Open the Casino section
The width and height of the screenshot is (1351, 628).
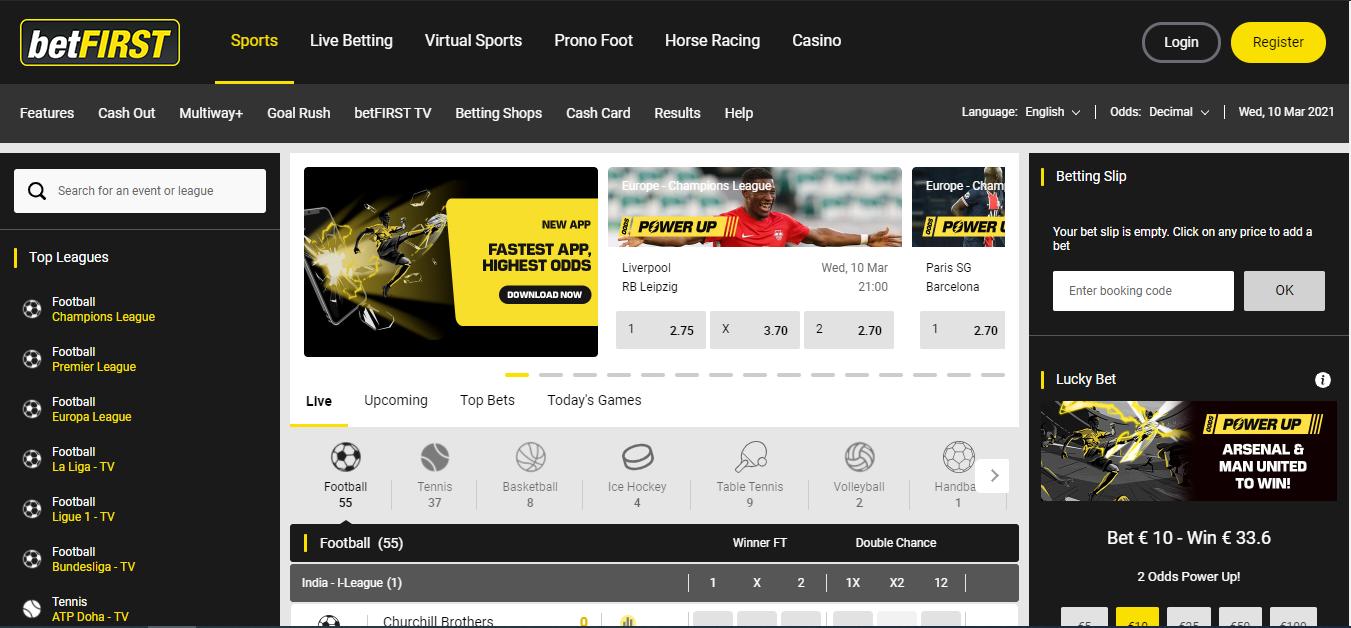click(x=817, y=41)
